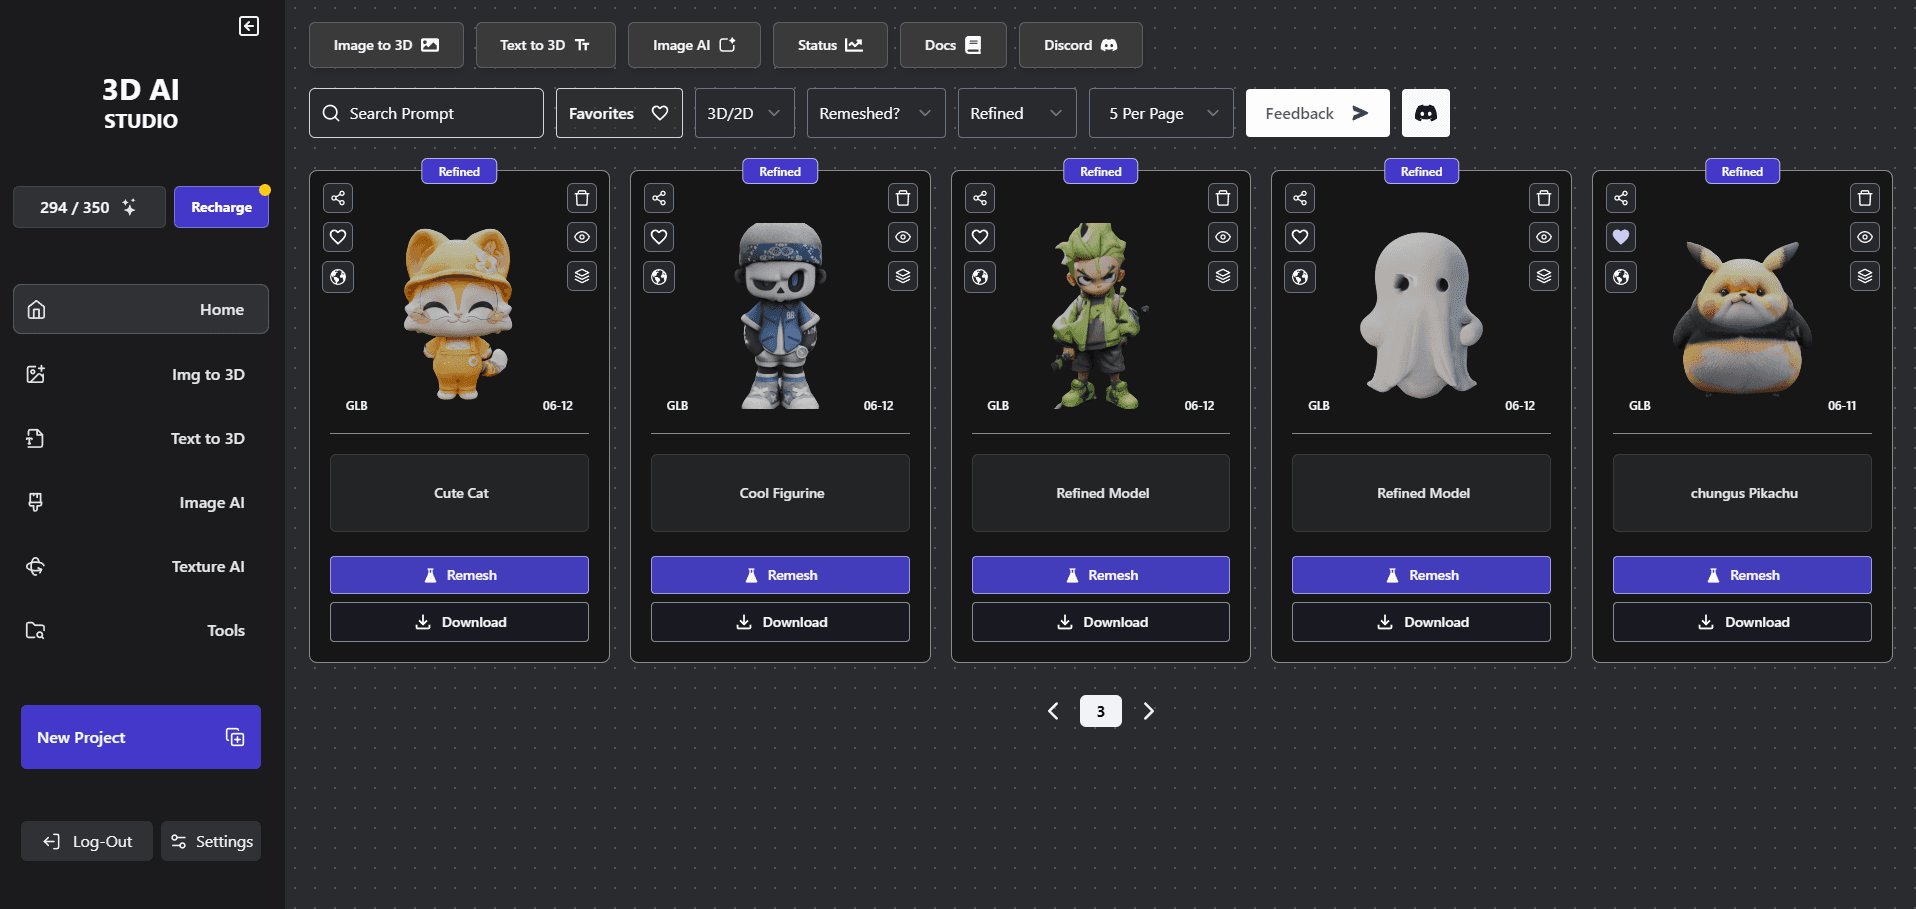Start a New Project
The image size is (1916, 909).
[x=141, y=737]
